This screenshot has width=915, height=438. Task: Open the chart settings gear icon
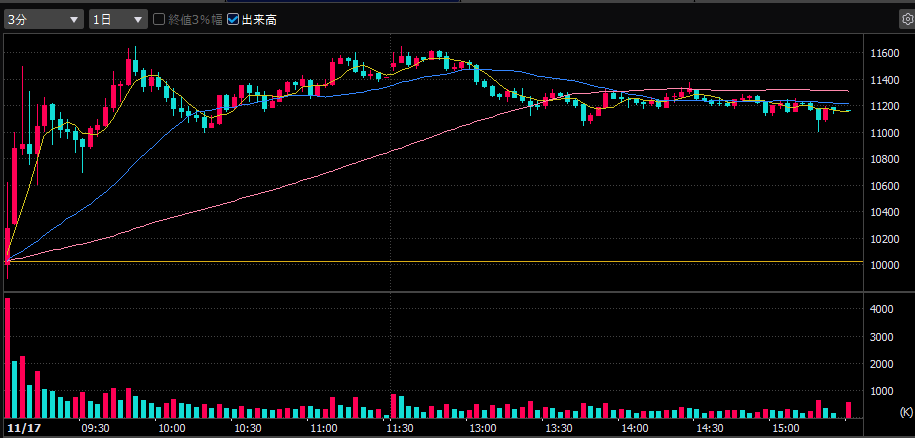[x=906, y=19]
